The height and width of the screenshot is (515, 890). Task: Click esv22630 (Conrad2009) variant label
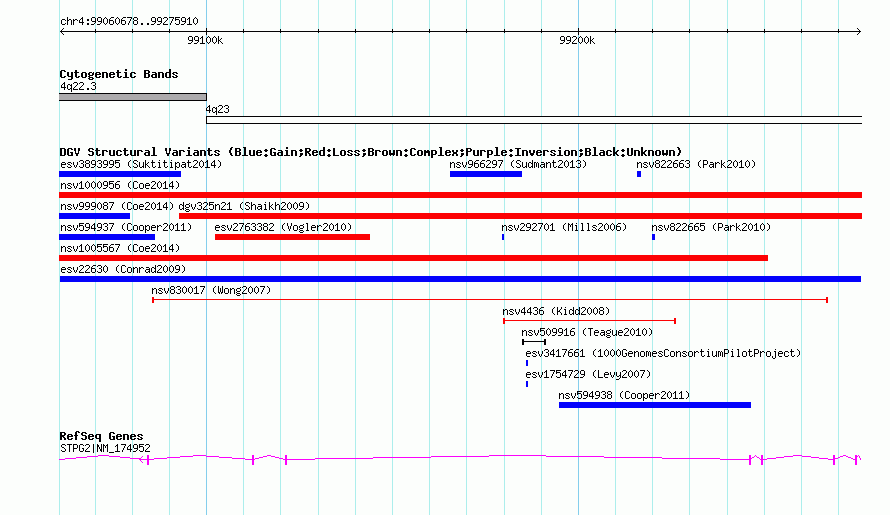[x=123, y=269]
